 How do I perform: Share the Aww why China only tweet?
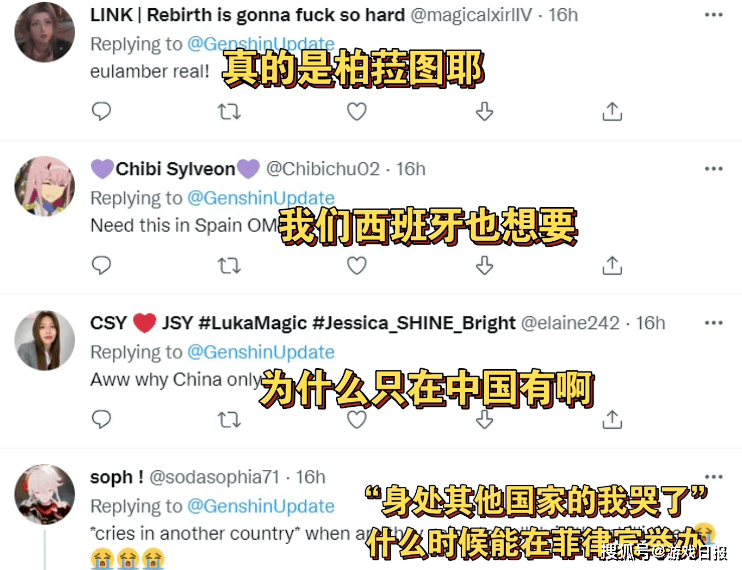pos(612,420)
